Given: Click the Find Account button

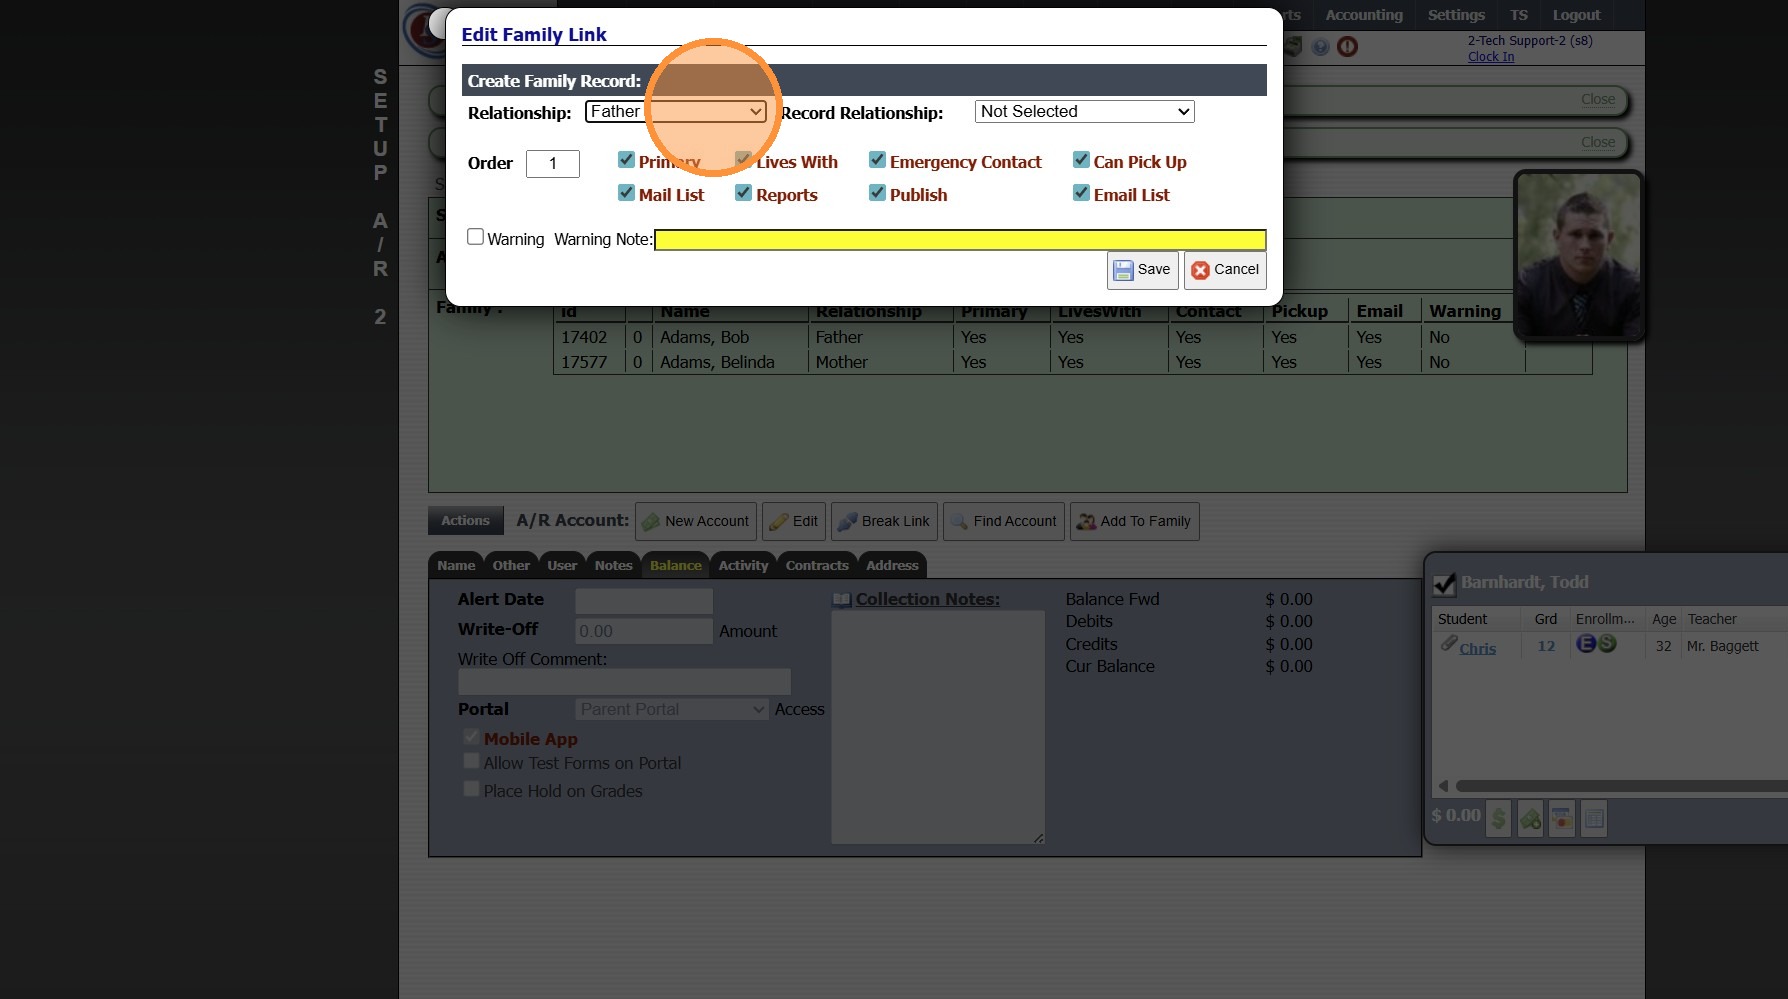Looking at the screenshot, I should point(1004,521).
